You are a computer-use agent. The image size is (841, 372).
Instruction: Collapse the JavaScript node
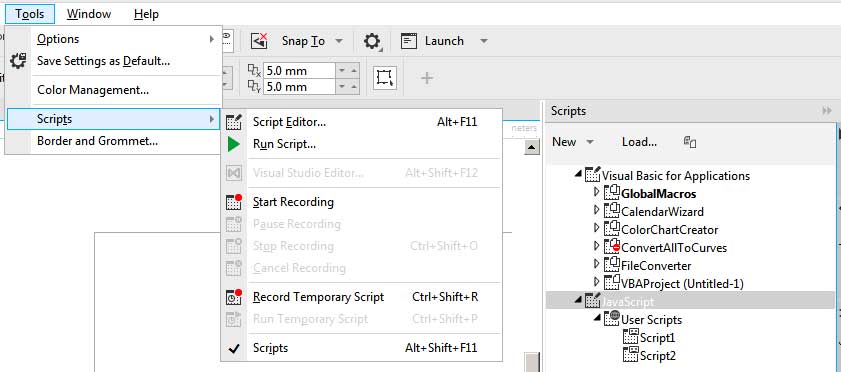point(578,301)
